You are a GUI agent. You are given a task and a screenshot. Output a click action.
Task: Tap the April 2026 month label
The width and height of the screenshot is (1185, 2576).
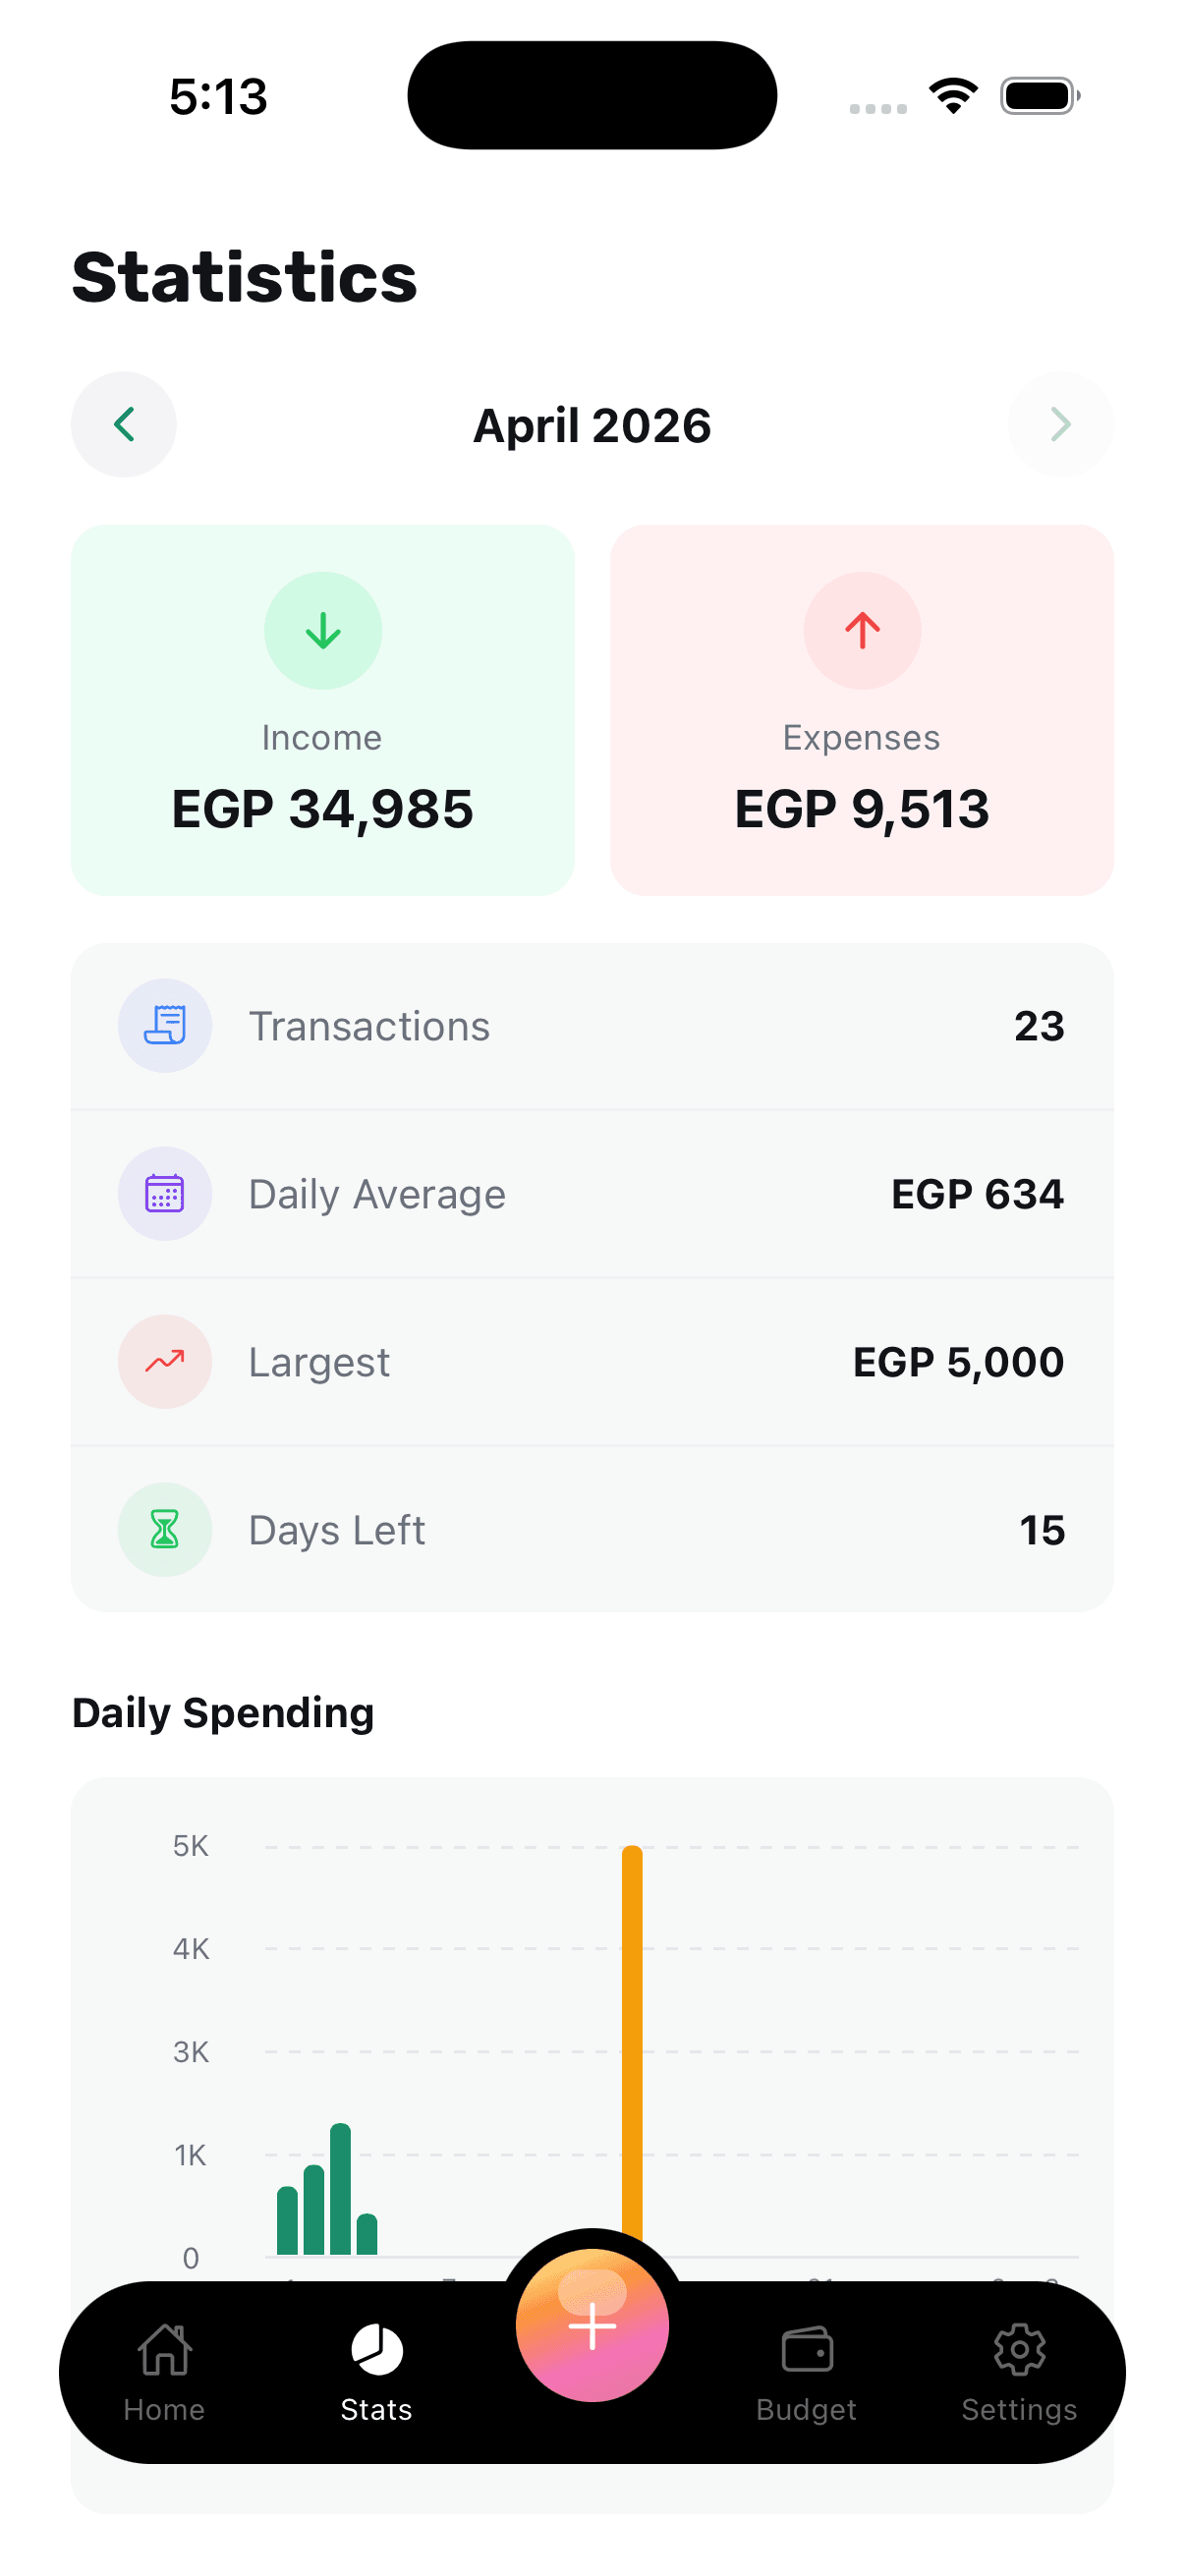(x=592, y=425)
